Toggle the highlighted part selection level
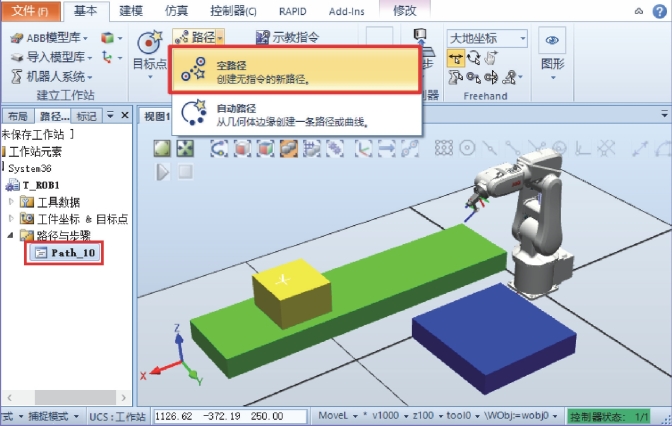This screenshot has height=426, width=672. (288, 148)
